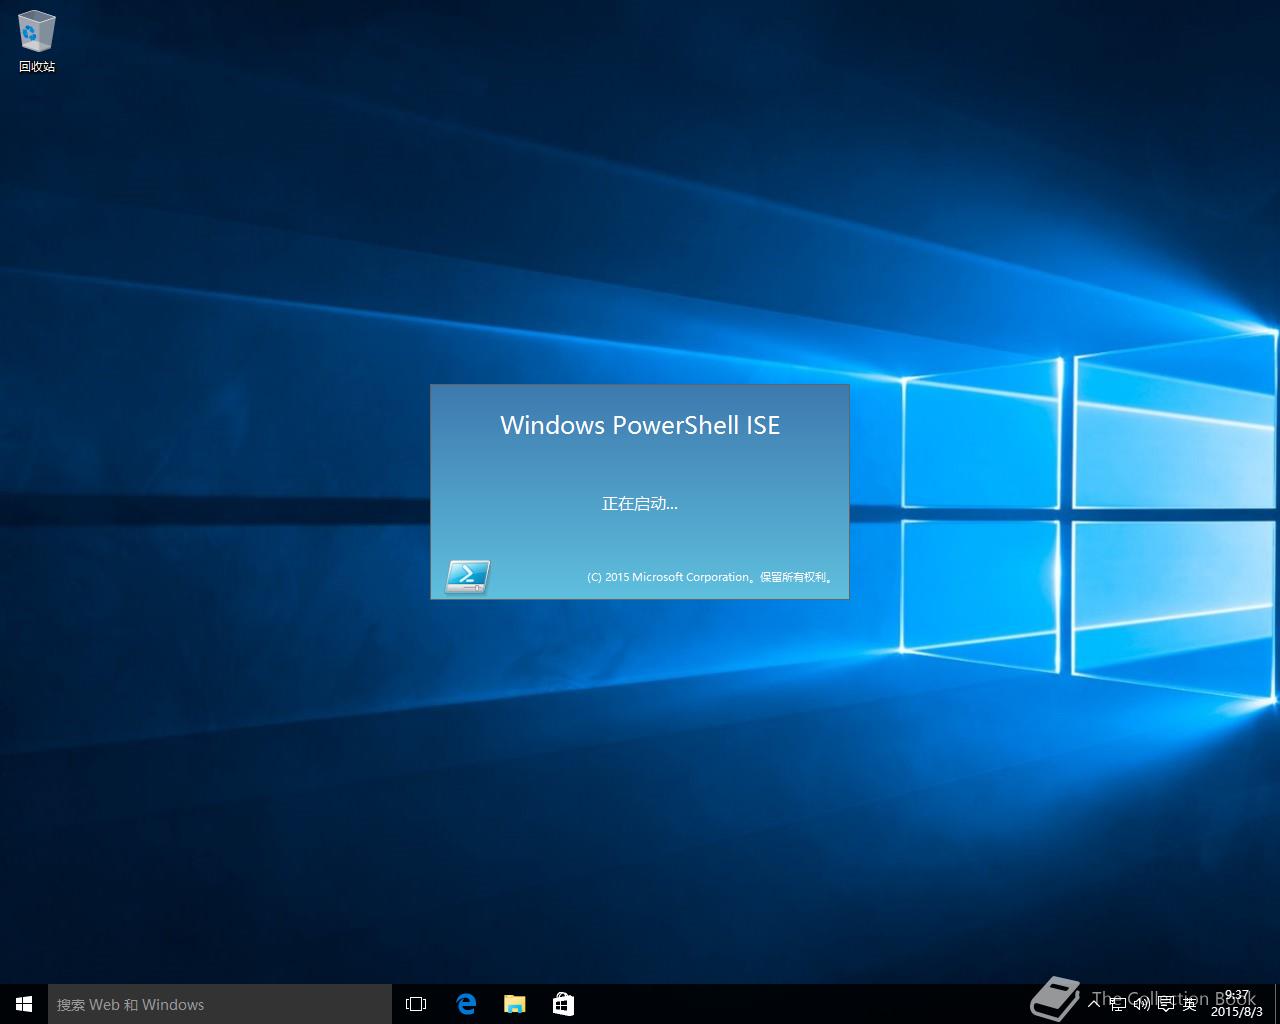Click the PowerShell icon on splash screen
Image resolution: width=1280 pixels, height=1024 pixels.
point(467,576)
